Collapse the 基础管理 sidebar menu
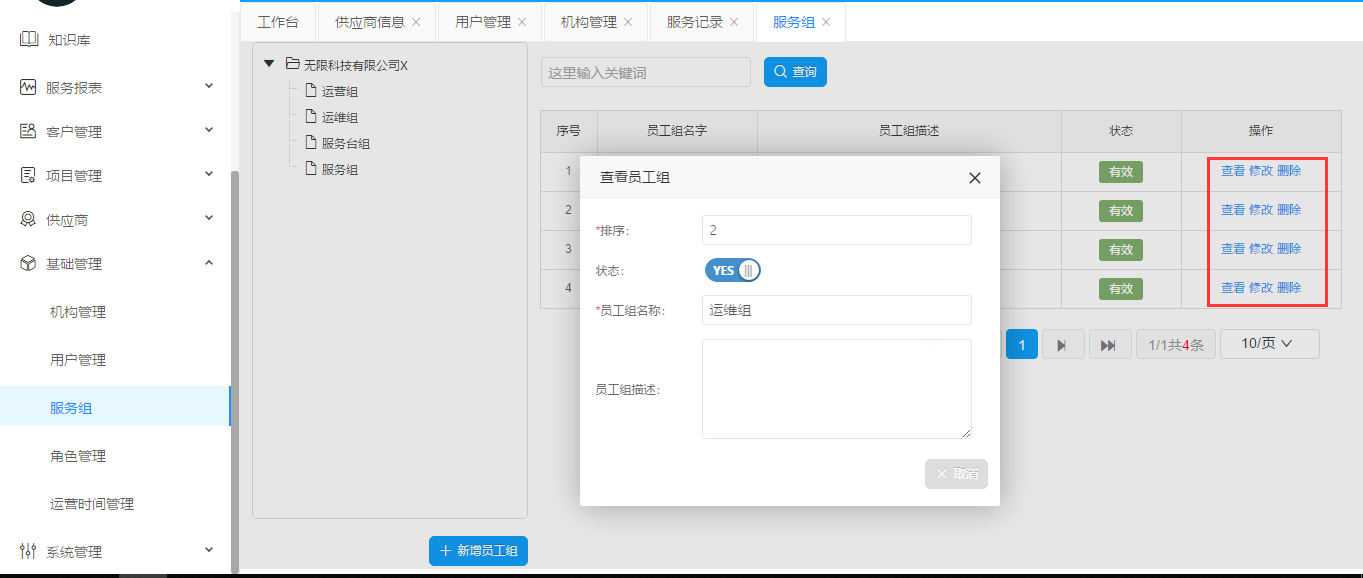 [209, 263]
